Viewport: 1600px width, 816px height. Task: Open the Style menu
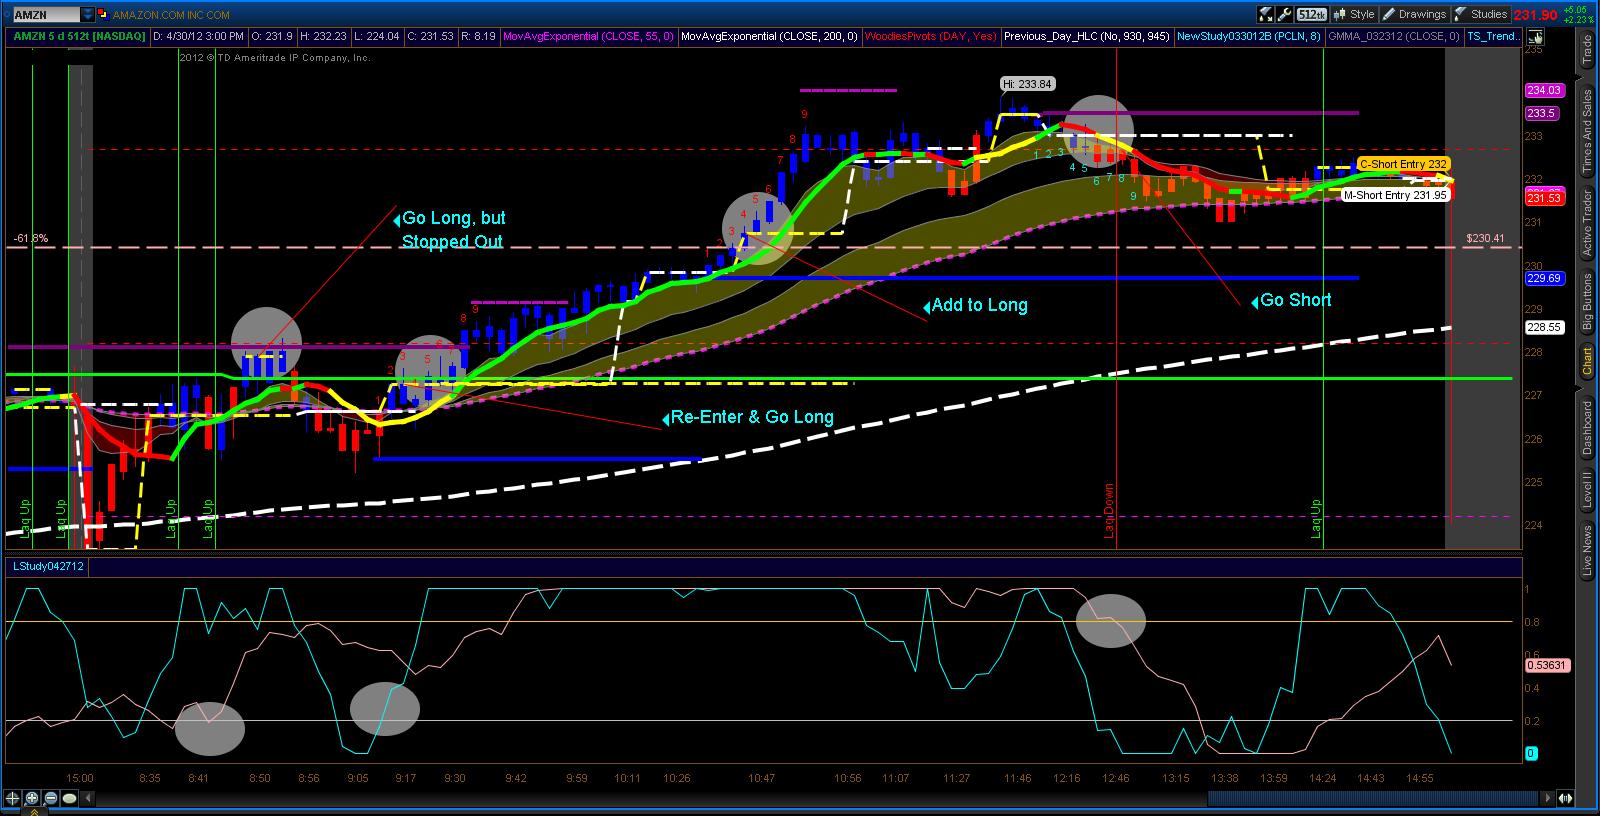[1354, 14]
